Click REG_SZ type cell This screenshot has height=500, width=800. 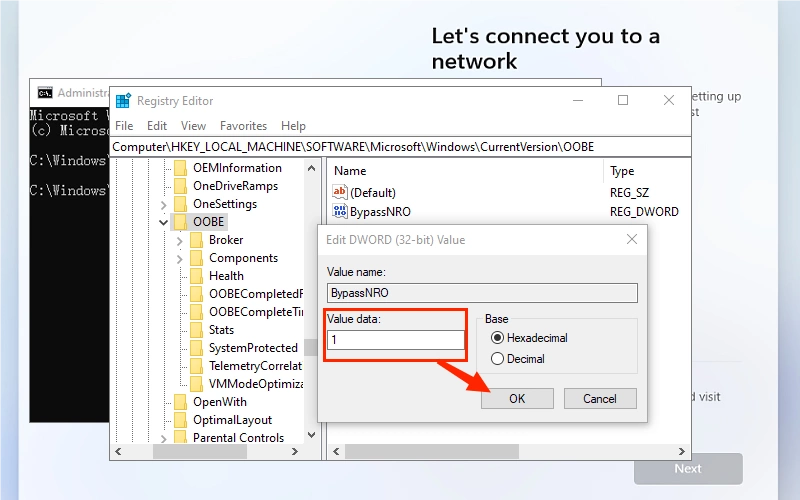(629, 192)
